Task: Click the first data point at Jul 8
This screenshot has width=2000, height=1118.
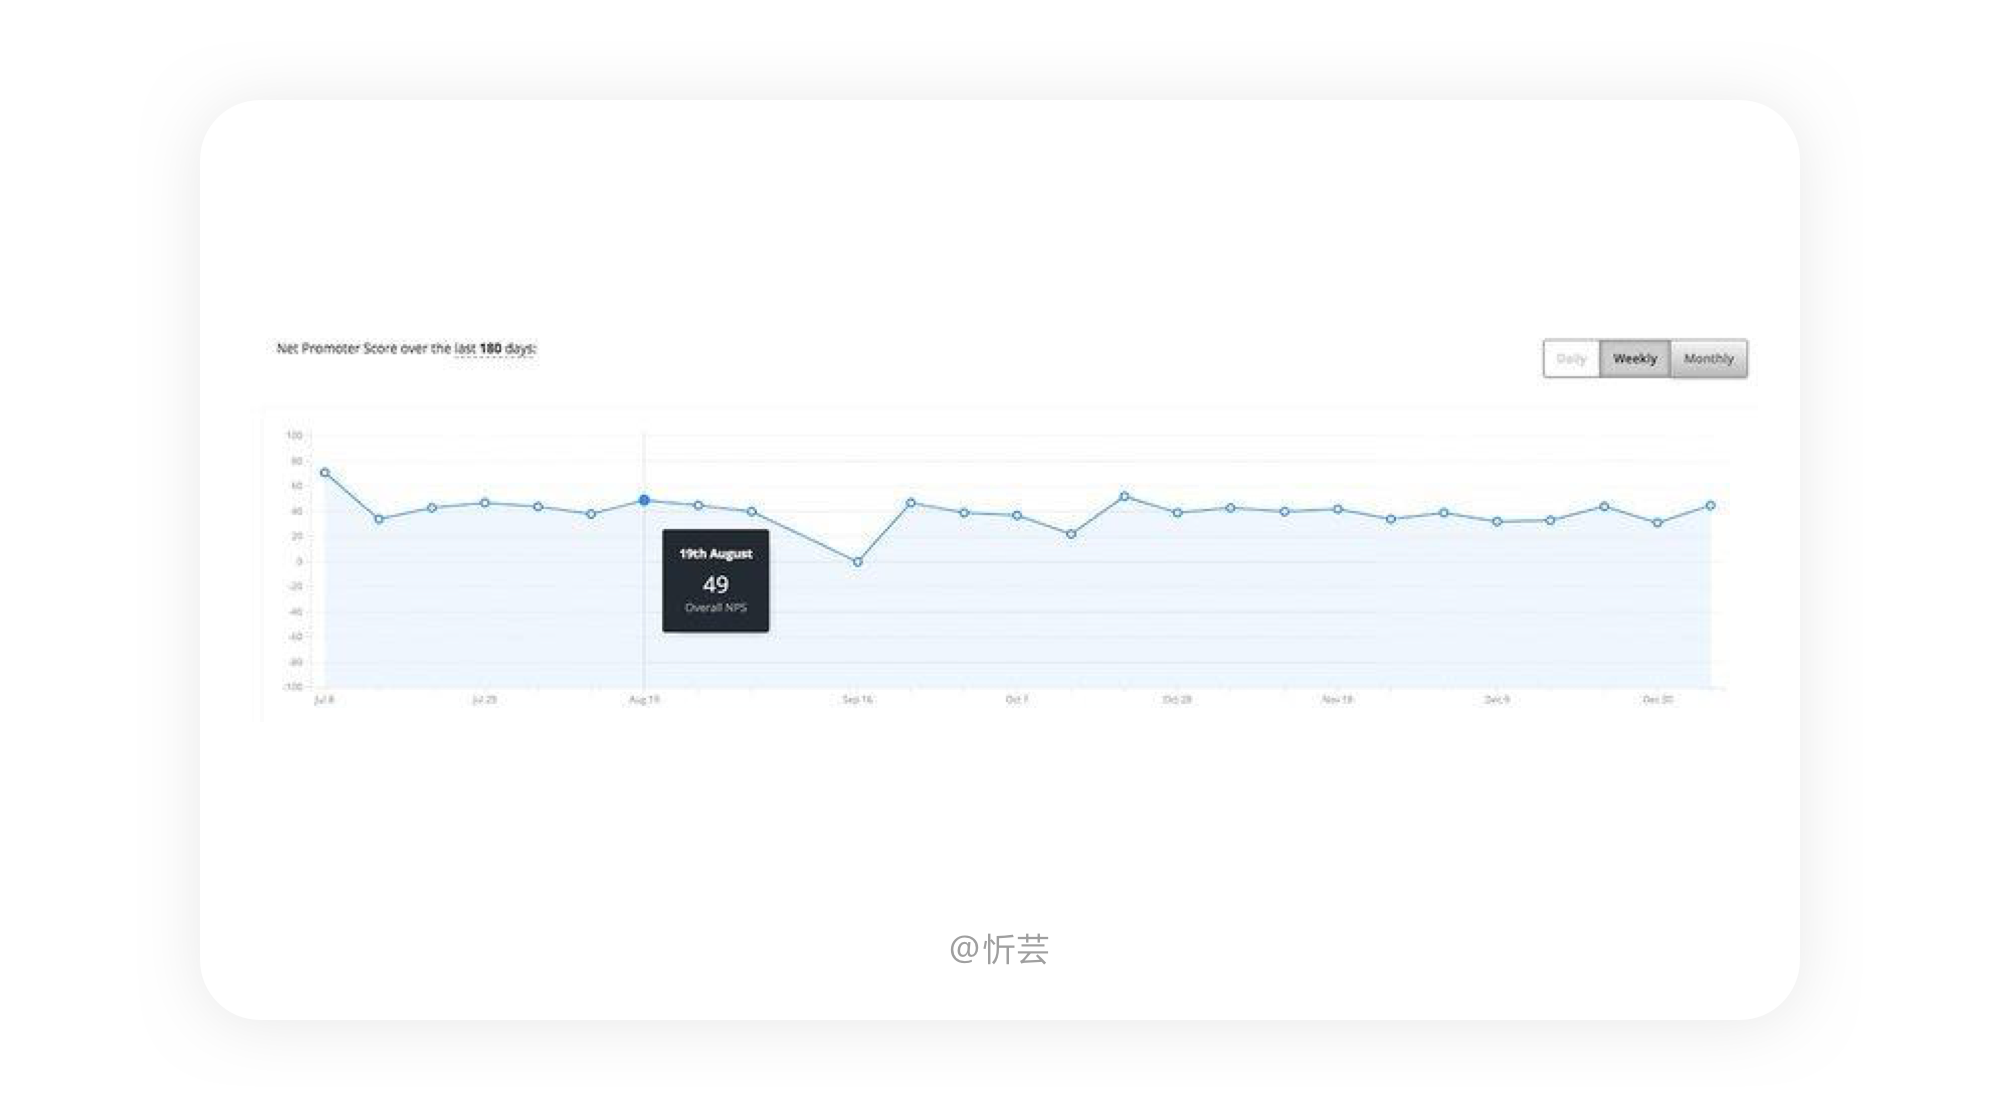Action: pyautogui.click(x=324, y=473)
